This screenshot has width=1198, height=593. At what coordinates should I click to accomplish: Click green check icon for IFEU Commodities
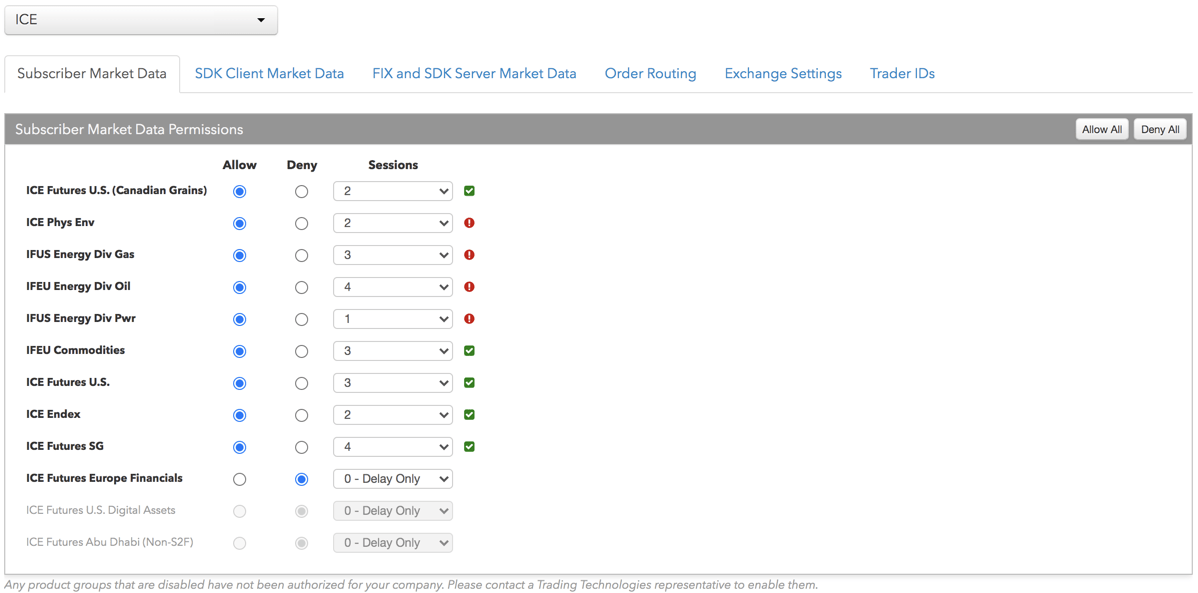pyautogui.click(x=469, y=351)
